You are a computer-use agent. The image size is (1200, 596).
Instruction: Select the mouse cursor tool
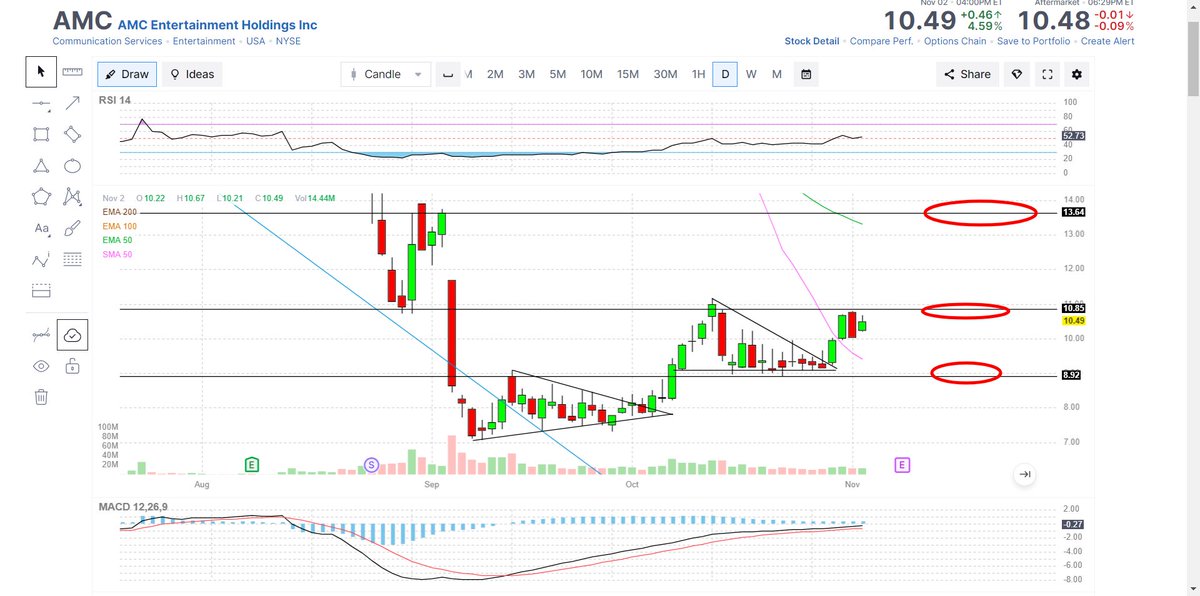coord(41,71)
